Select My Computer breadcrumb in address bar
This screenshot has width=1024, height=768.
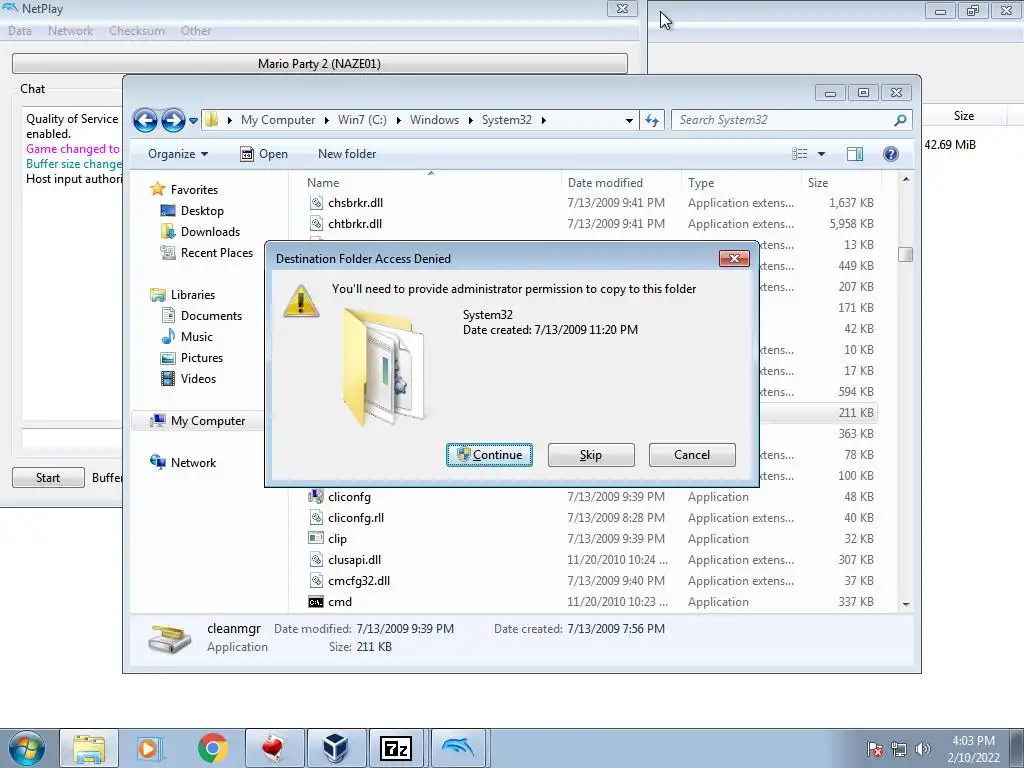point(278,120)
